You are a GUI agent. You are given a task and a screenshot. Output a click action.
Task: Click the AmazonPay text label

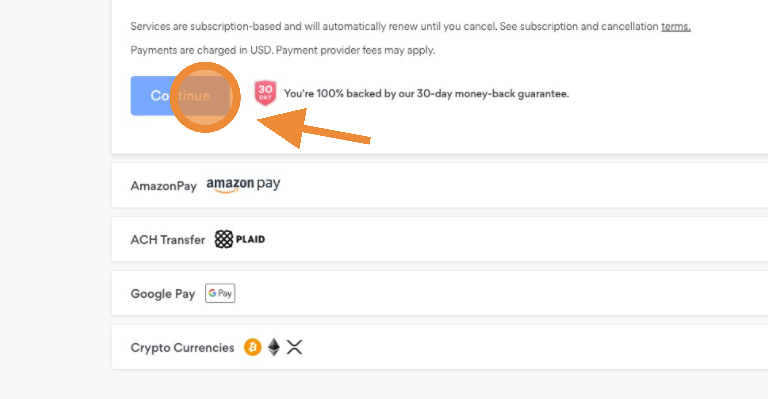coord(164,186)
